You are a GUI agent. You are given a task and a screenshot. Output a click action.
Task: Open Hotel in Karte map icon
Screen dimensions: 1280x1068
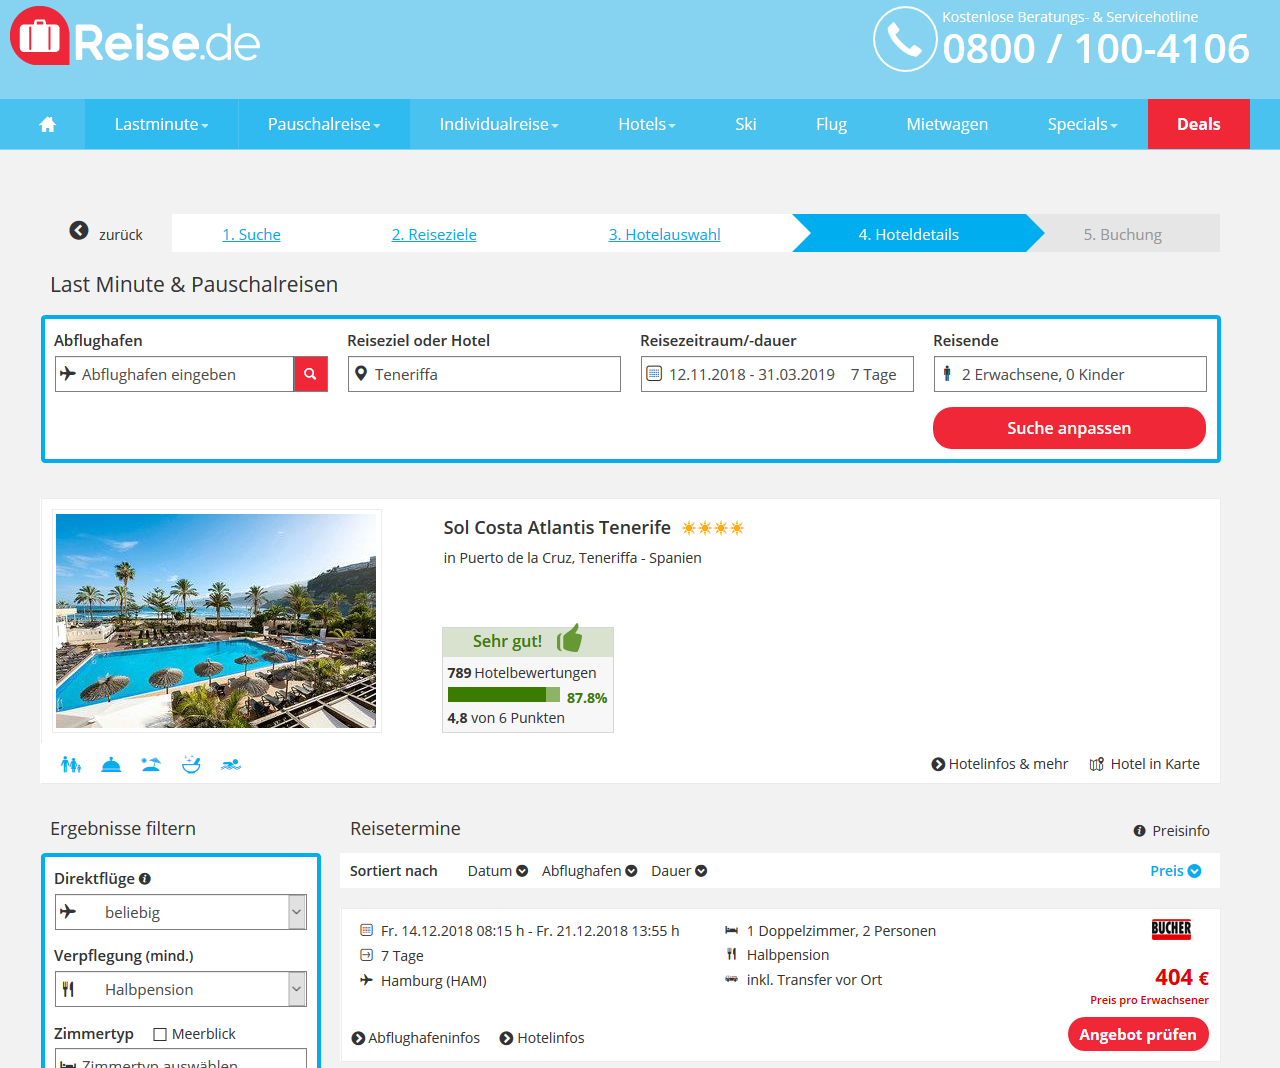tap(1097, 764)
